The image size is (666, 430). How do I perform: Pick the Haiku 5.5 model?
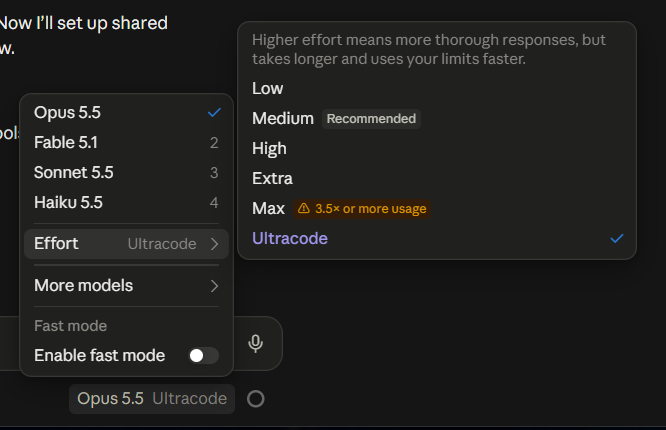[126, 202]
